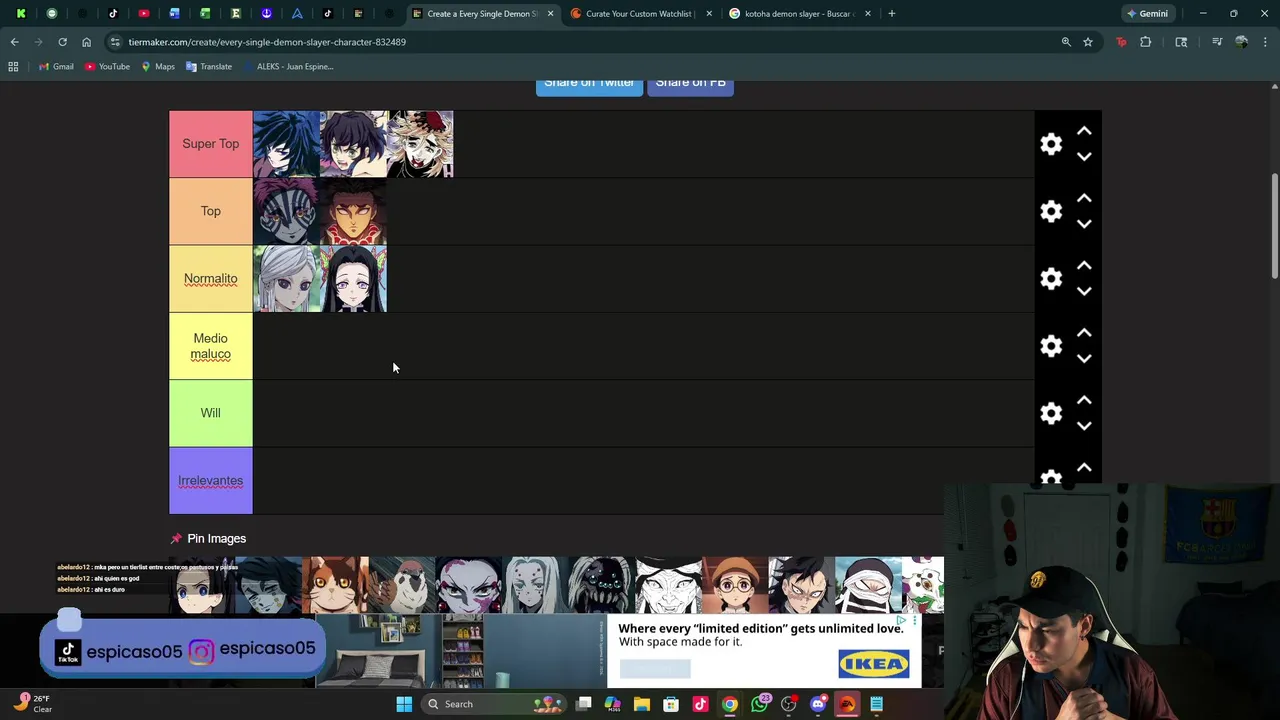The height and width of the screenshot is (720, 1280).
Task: Open settings gear for Will row
Action: click(1050, 413)
